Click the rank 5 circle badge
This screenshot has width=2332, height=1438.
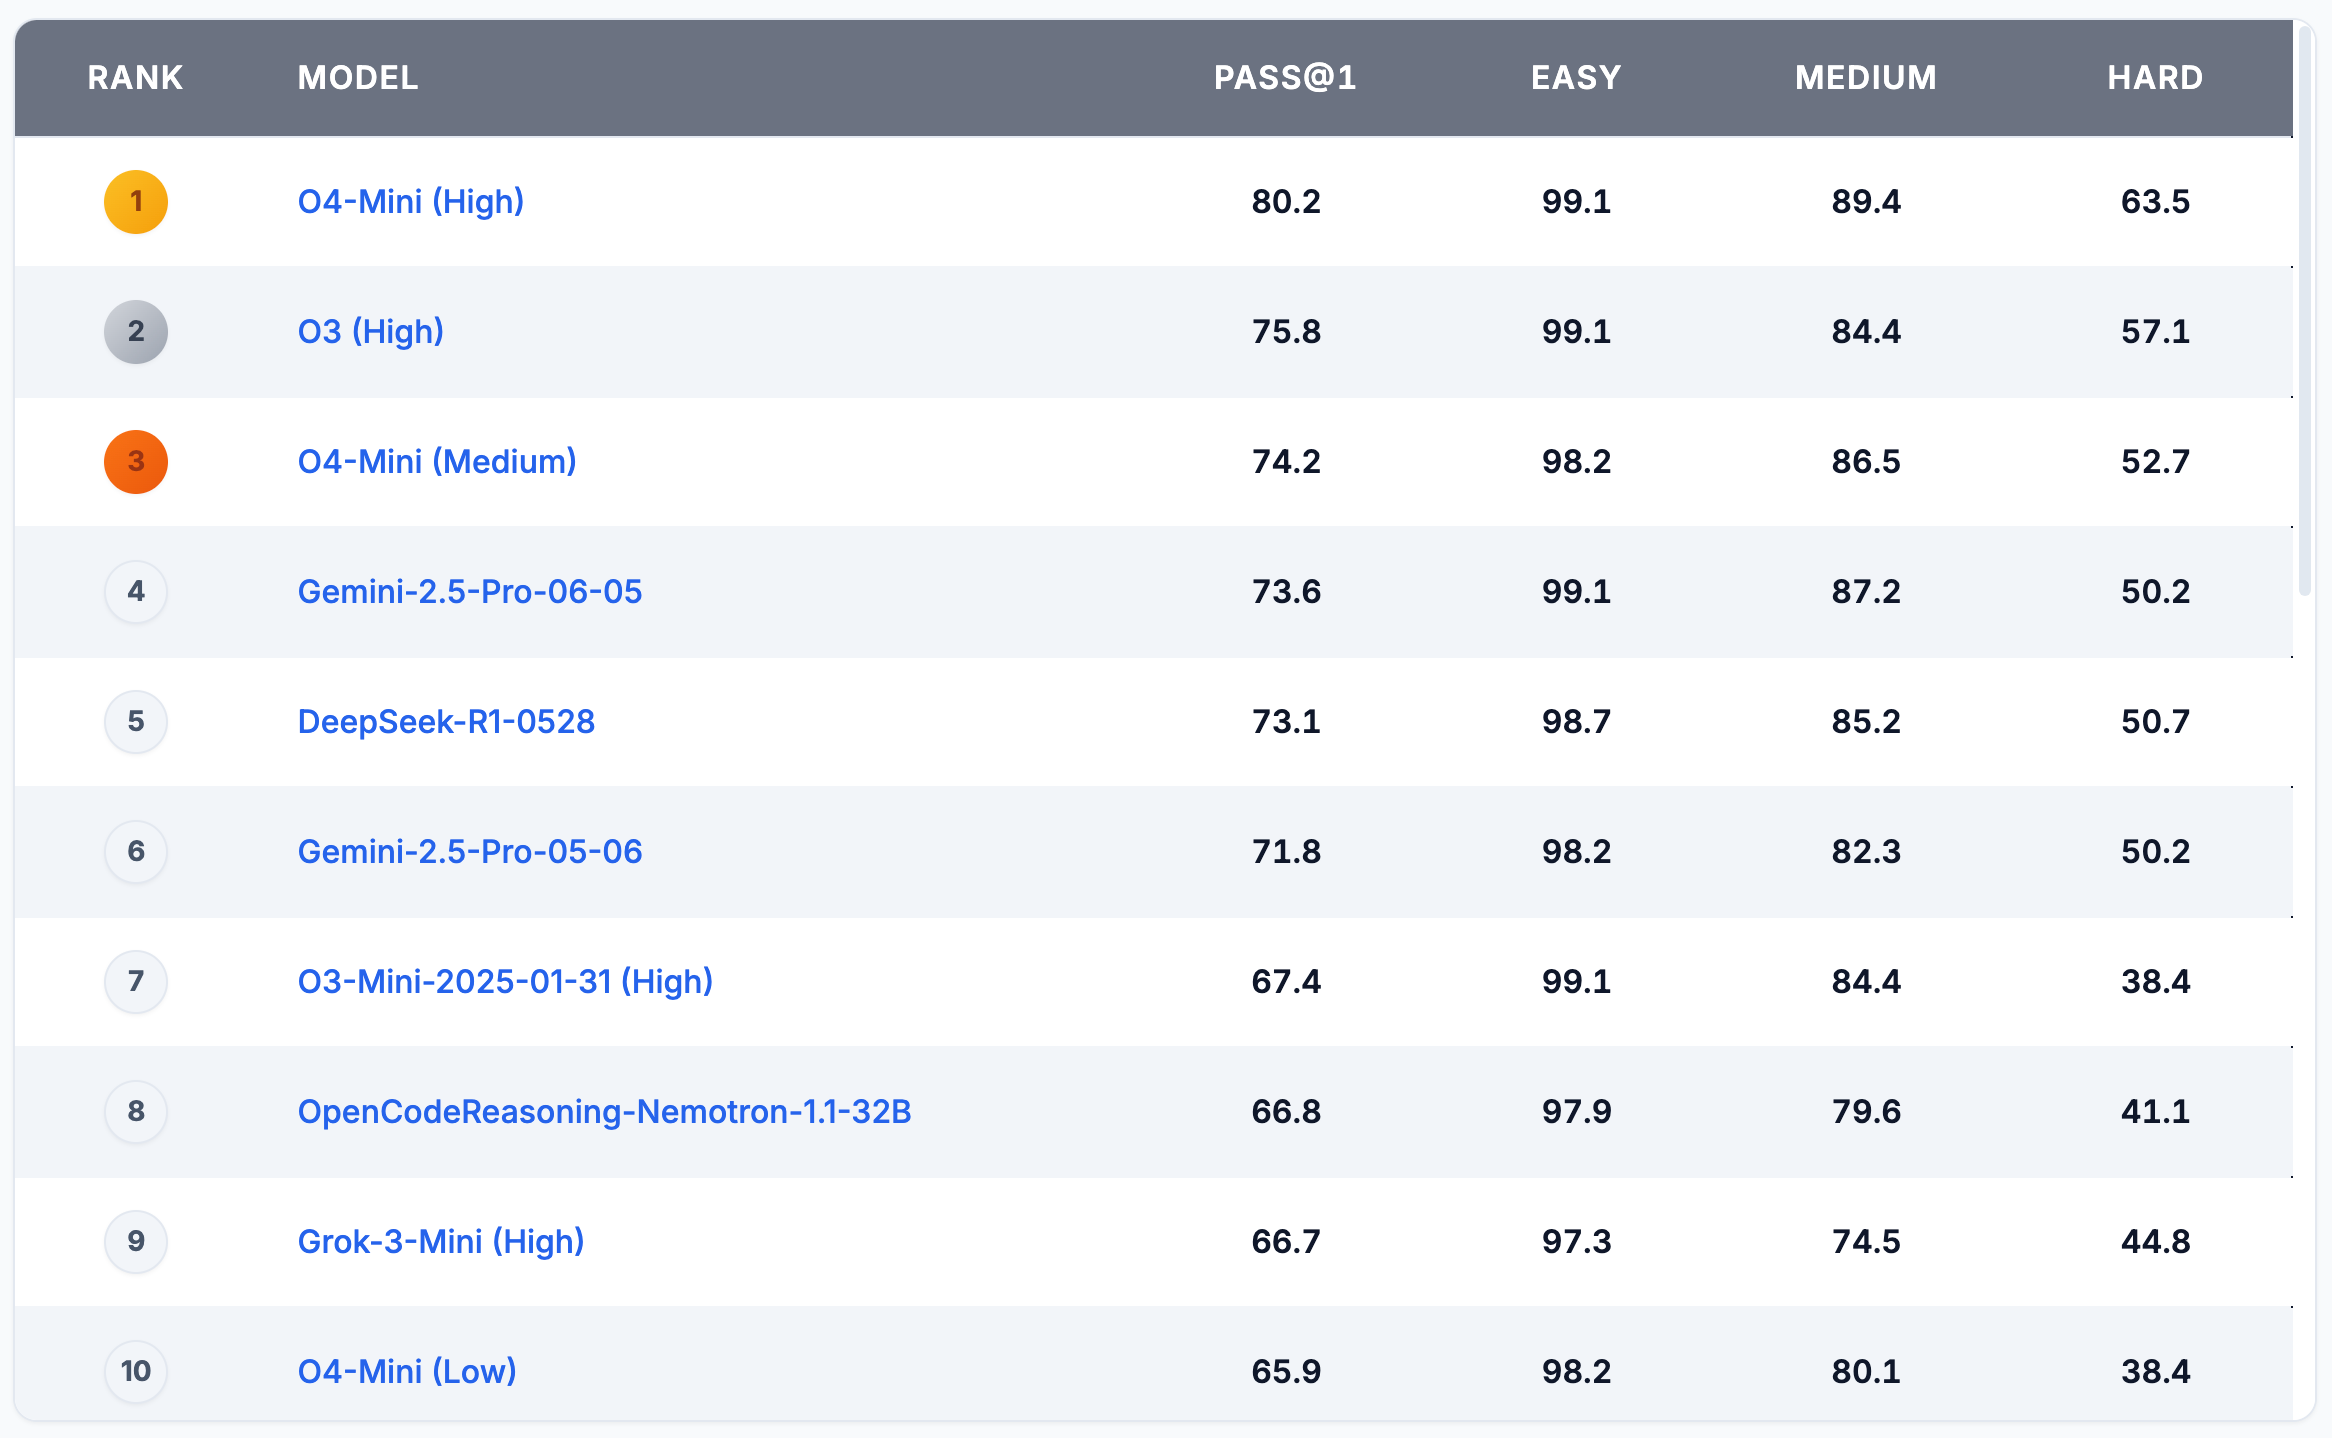(x=136, y=722)
